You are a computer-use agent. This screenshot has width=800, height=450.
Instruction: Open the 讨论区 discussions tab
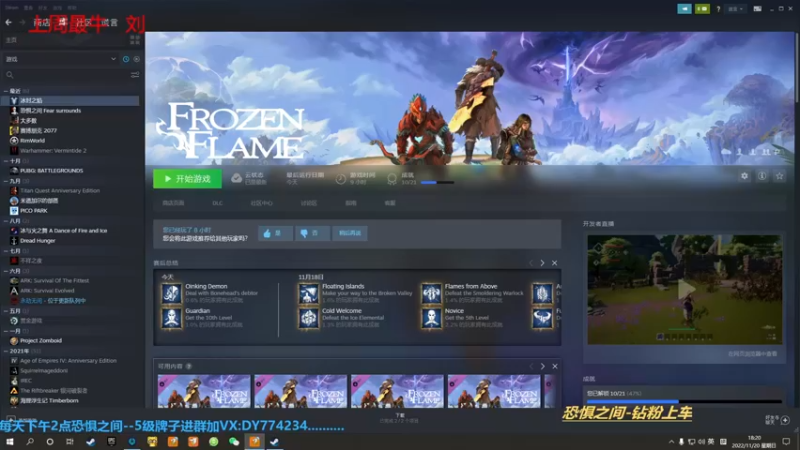[309, 203]
